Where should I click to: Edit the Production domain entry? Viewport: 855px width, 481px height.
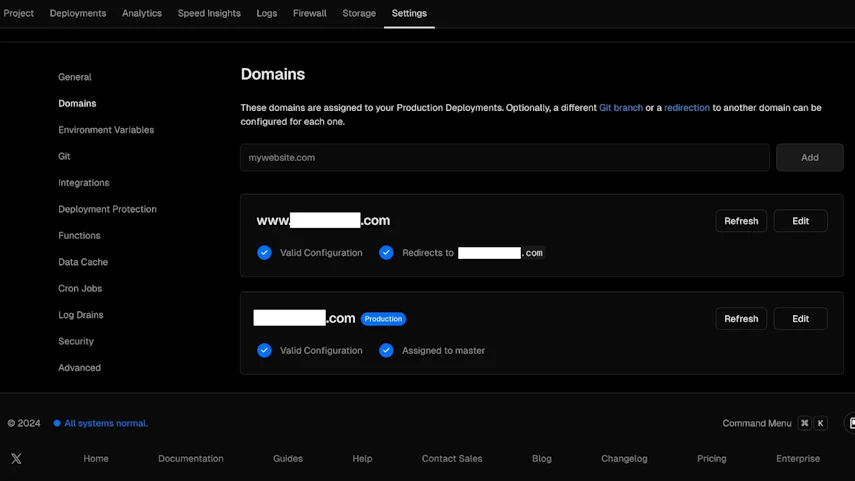pos(800,318)
